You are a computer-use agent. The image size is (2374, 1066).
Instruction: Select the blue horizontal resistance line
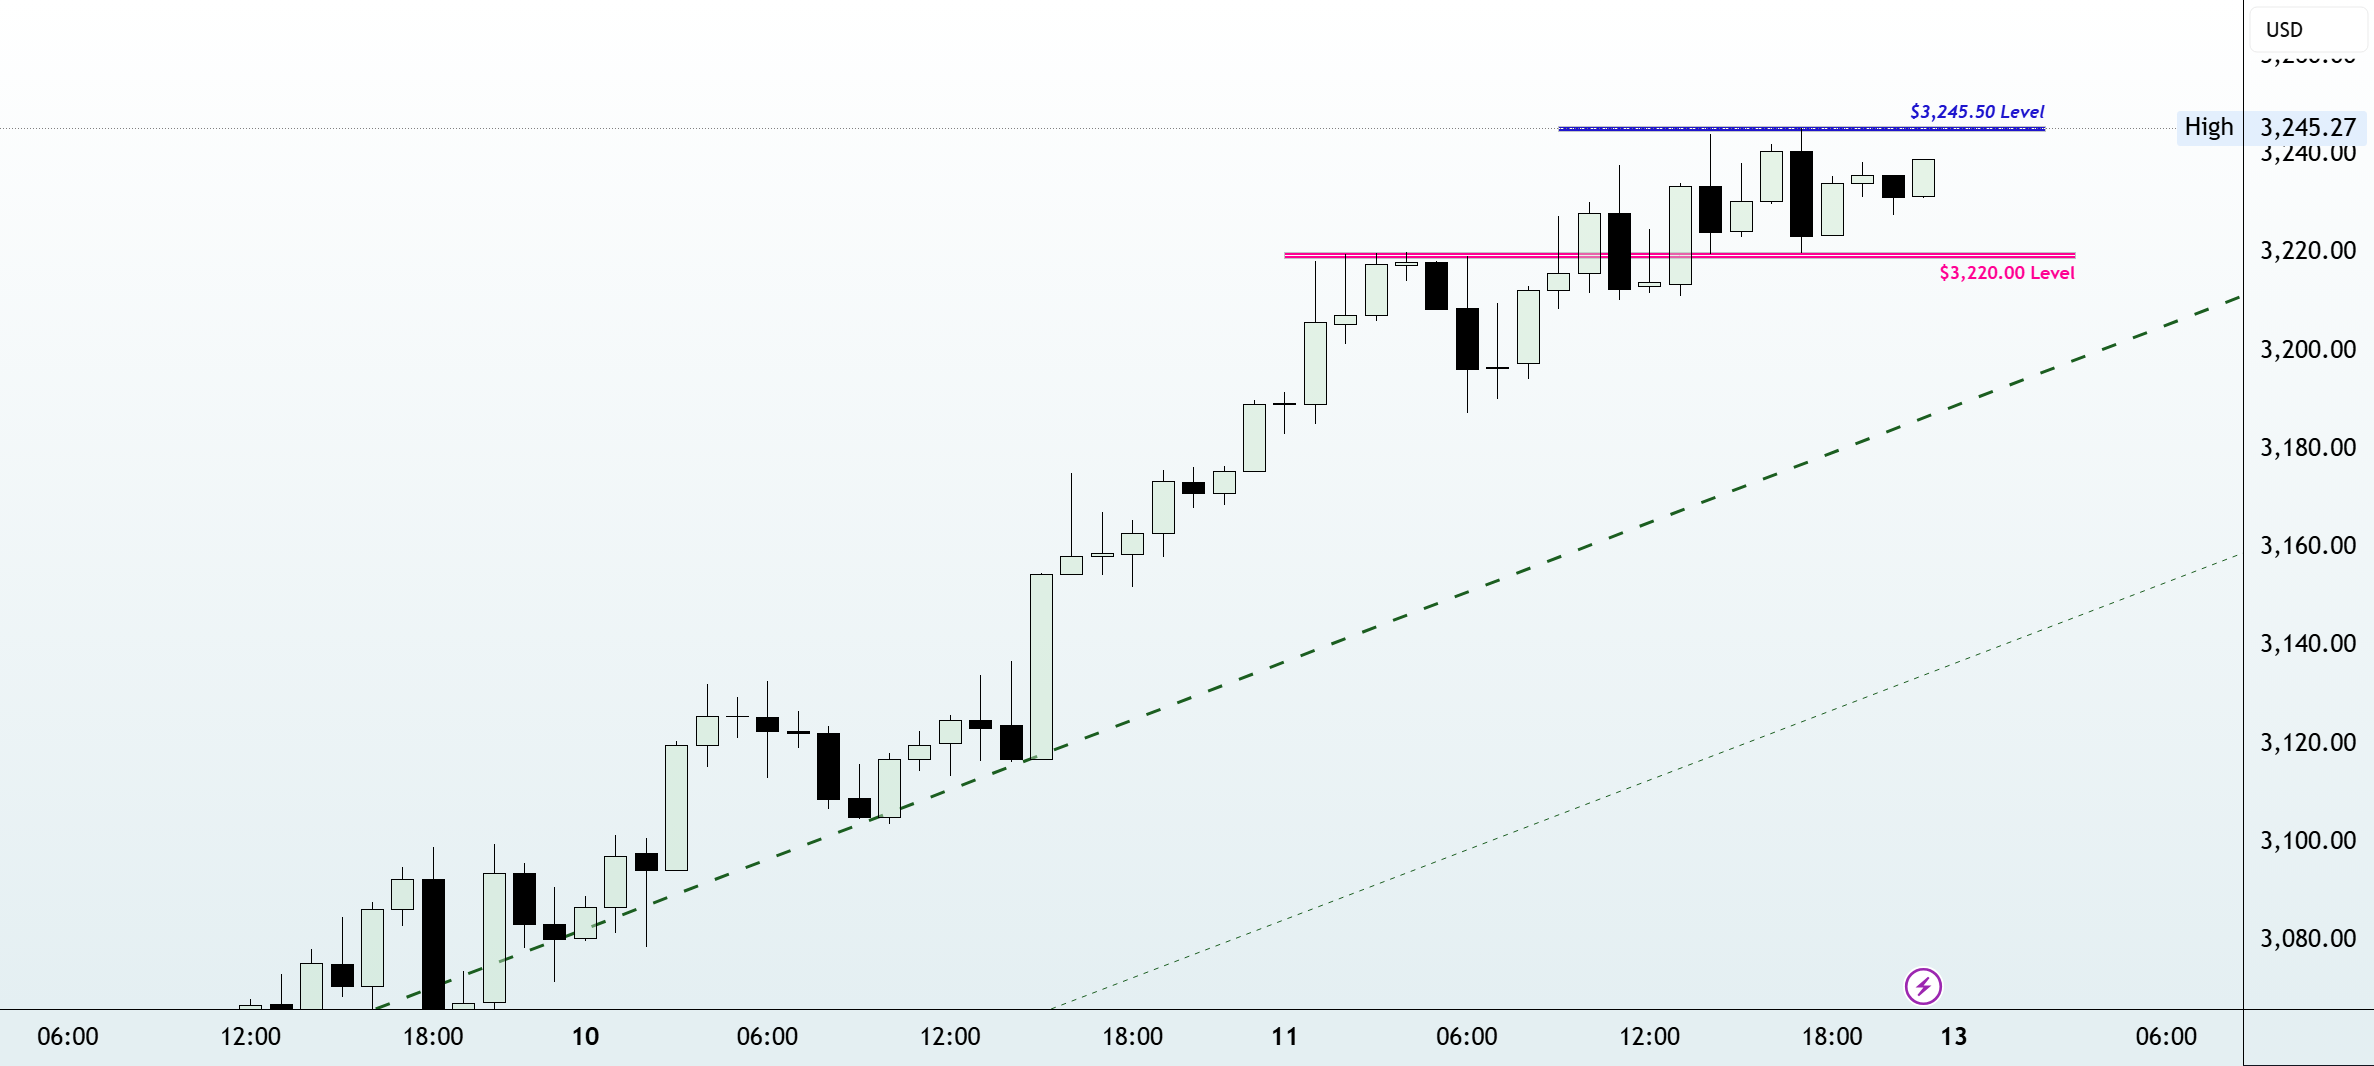pos(1801,129)
